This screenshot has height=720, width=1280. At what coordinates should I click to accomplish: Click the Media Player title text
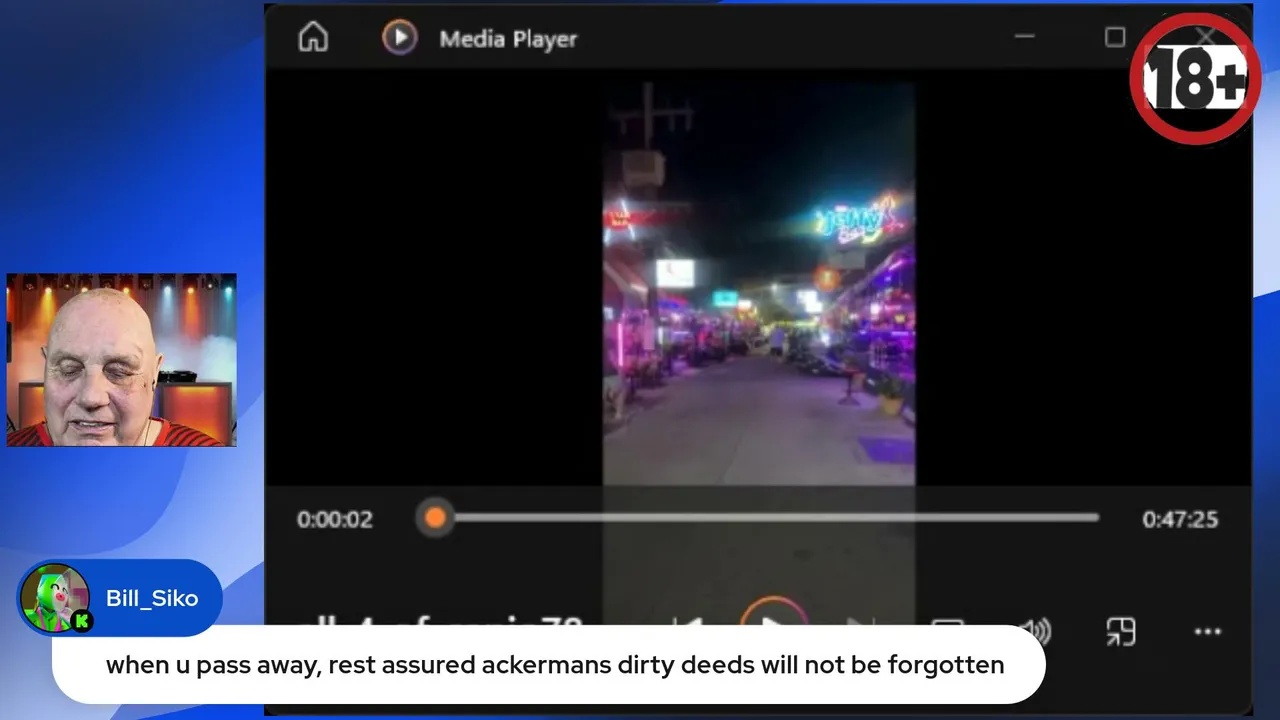[508, 39]
